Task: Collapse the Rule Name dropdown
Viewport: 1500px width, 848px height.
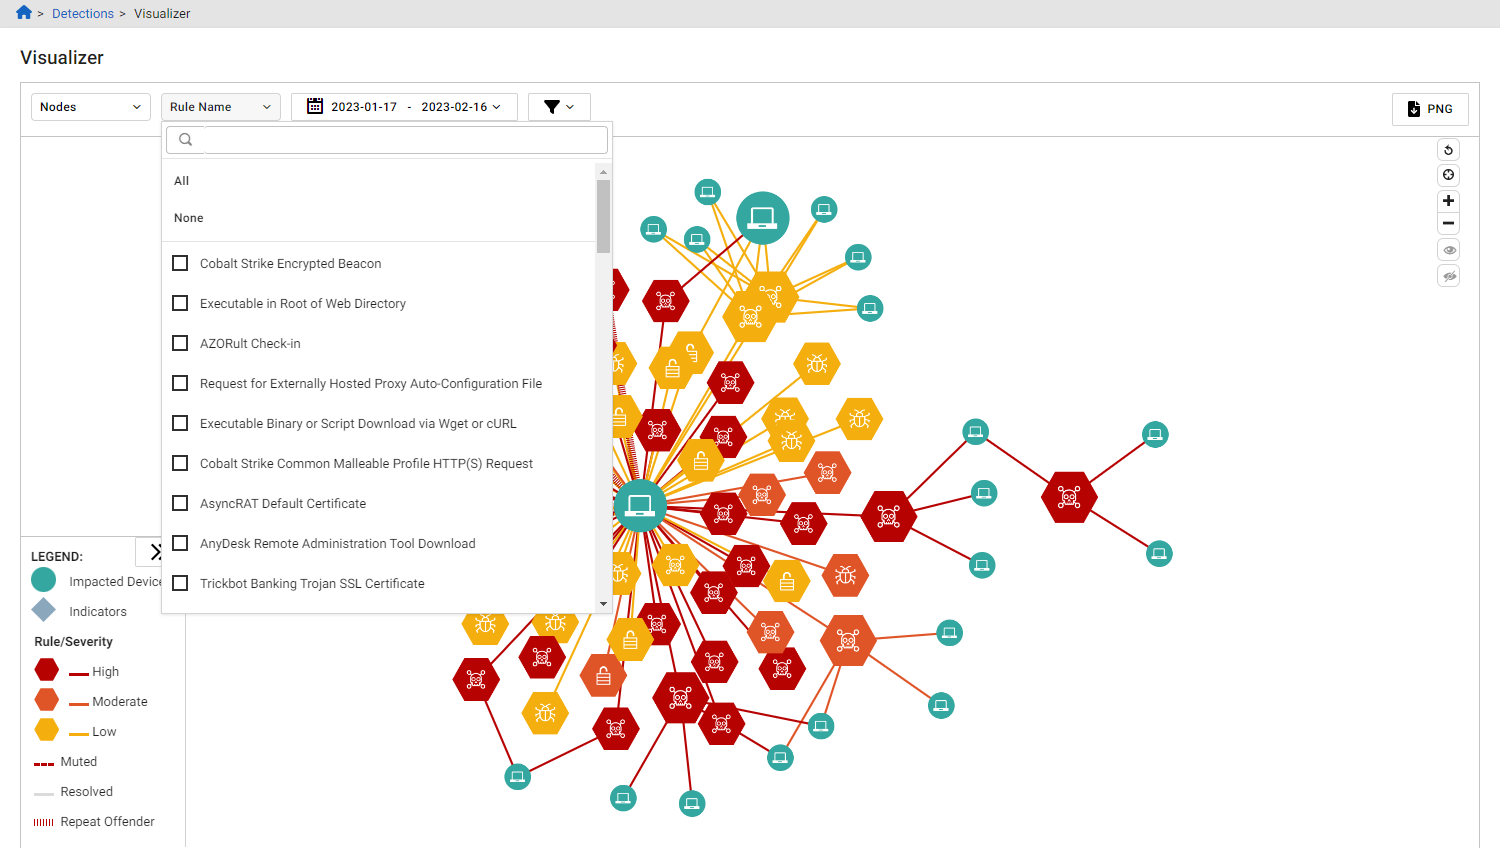Action: tap(220, 106)
